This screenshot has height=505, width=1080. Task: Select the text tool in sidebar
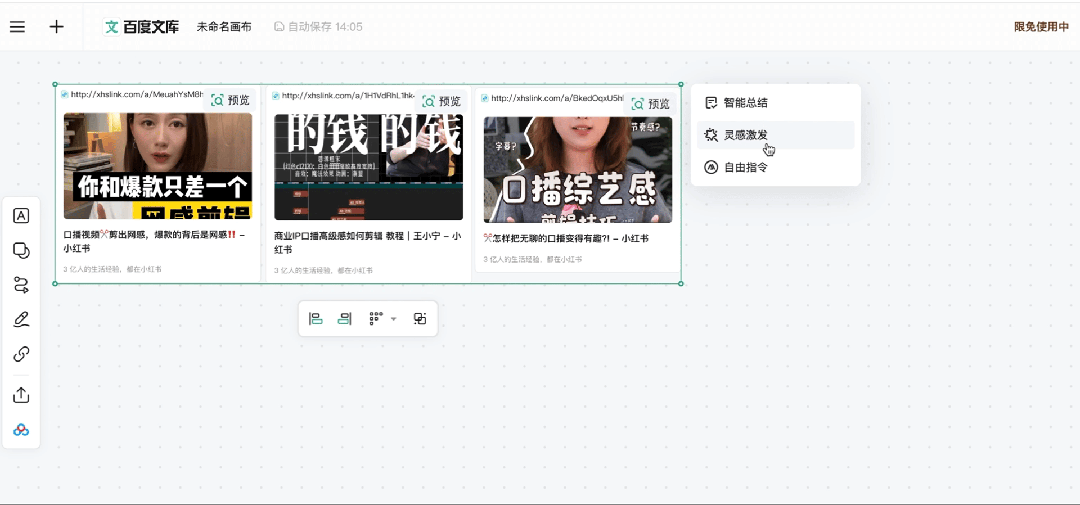(x=21, y=216)
